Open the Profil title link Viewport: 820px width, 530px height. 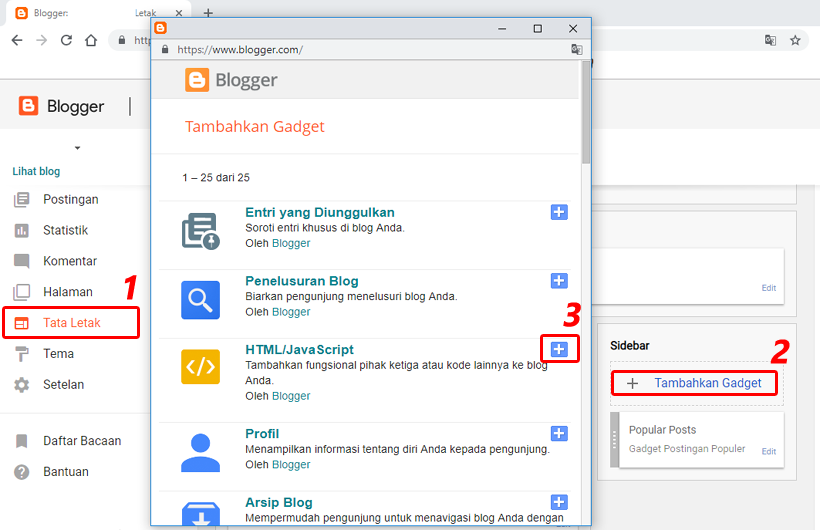tap(262, 434)
